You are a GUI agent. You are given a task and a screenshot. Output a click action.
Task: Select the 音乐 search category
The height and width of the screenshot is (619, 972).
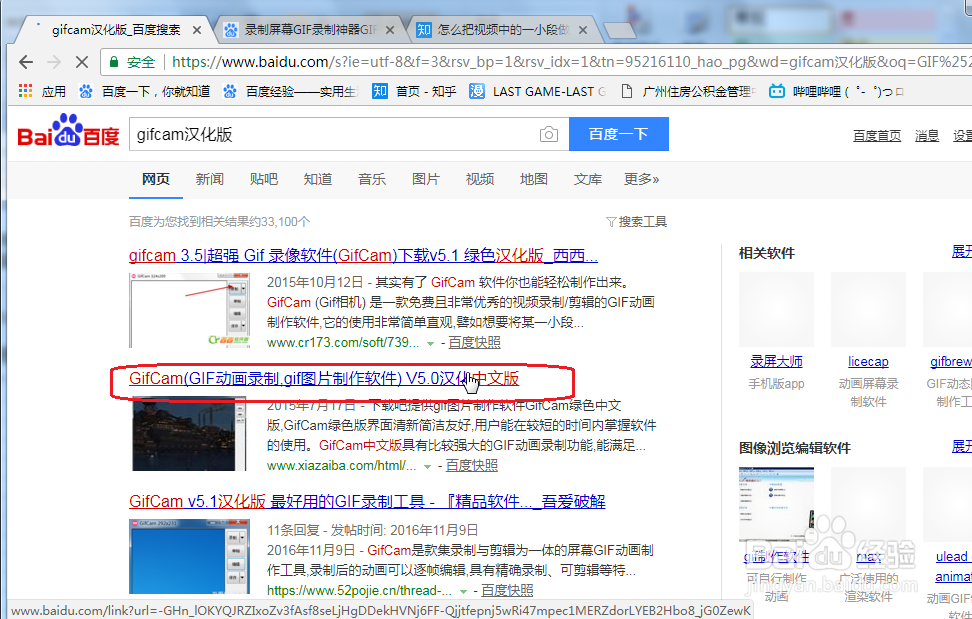[372, 179]
